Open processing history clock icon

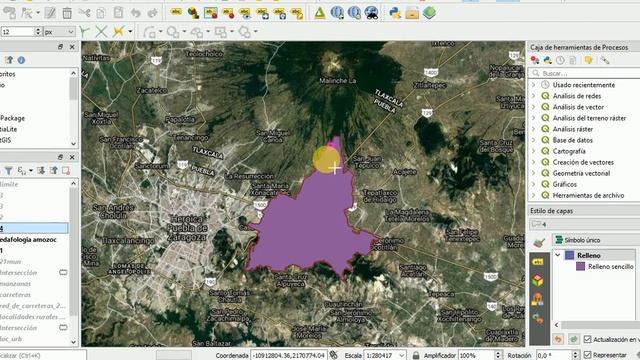point(560,60)
